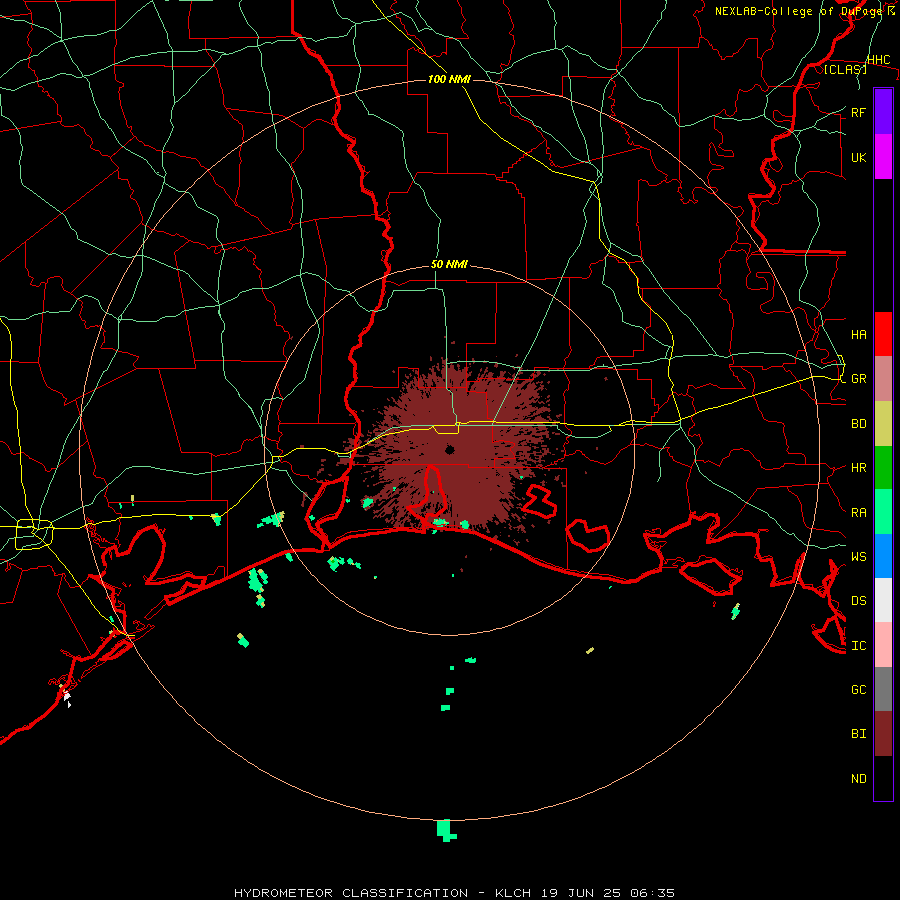Viewport: 900px width, 900px height.
Task: Click the GC legend label
Action: pos(858,690)
